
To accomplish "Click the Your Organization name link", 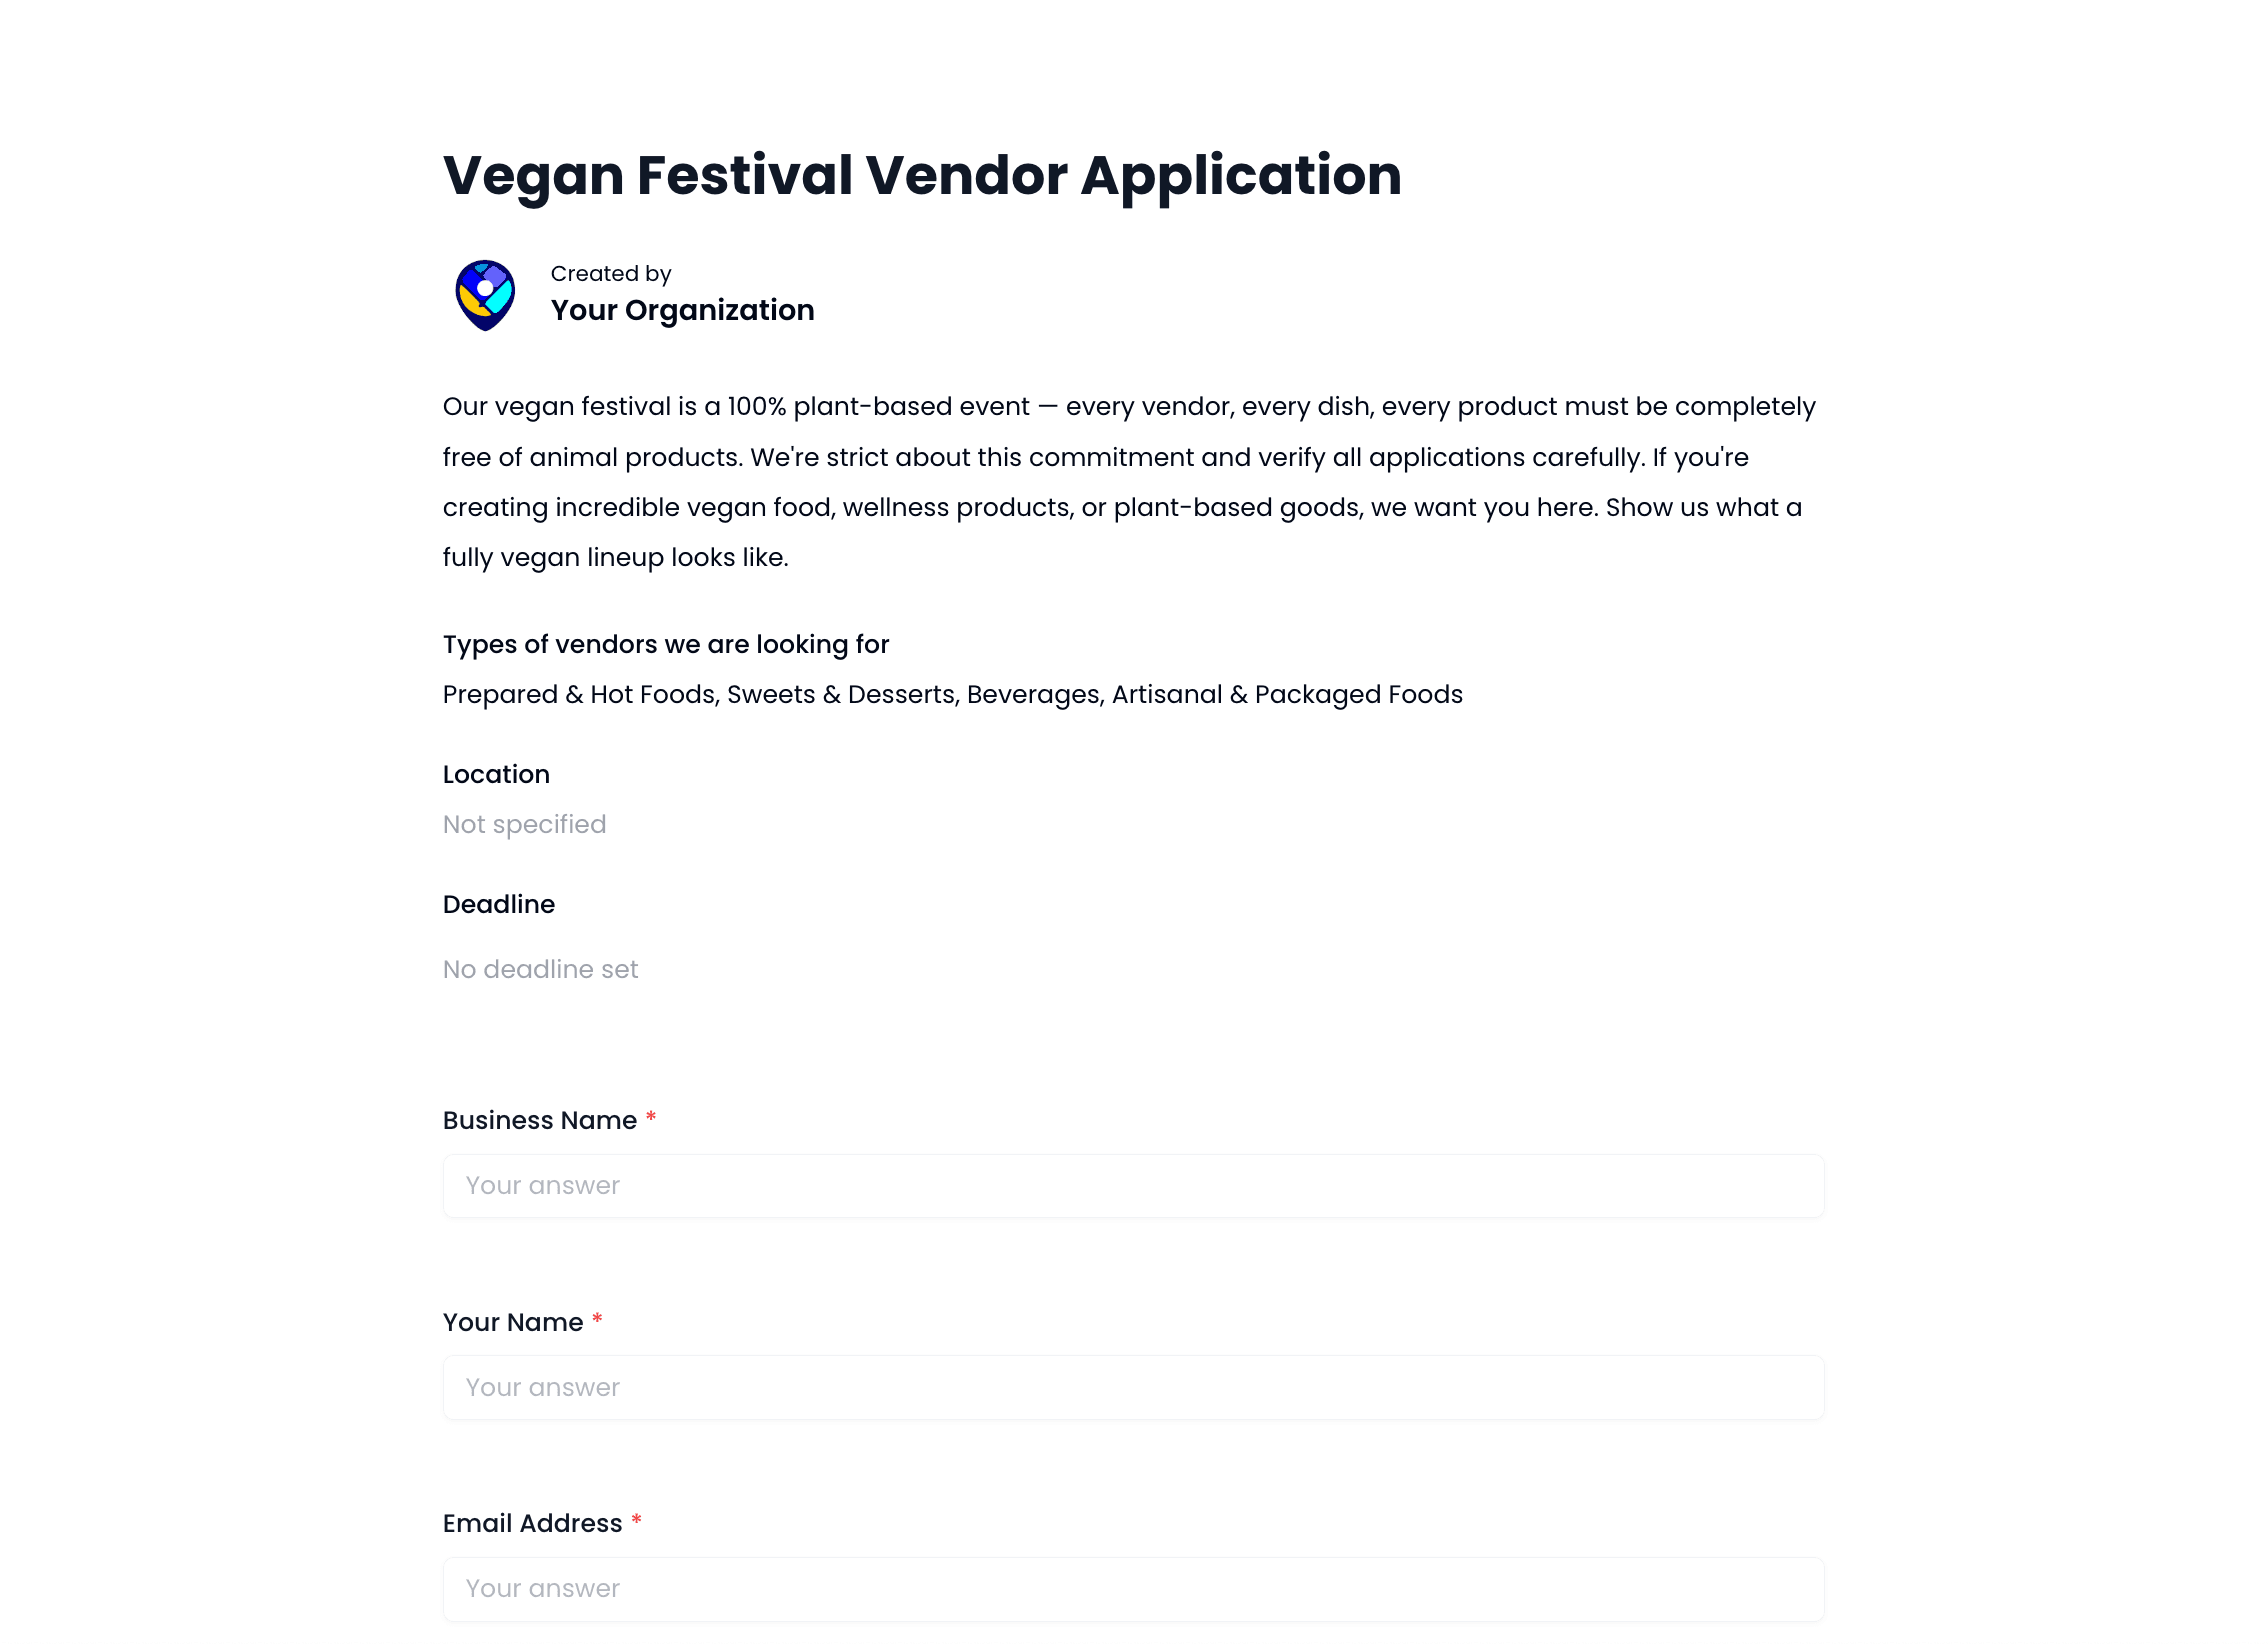I will tap(683, 311).
